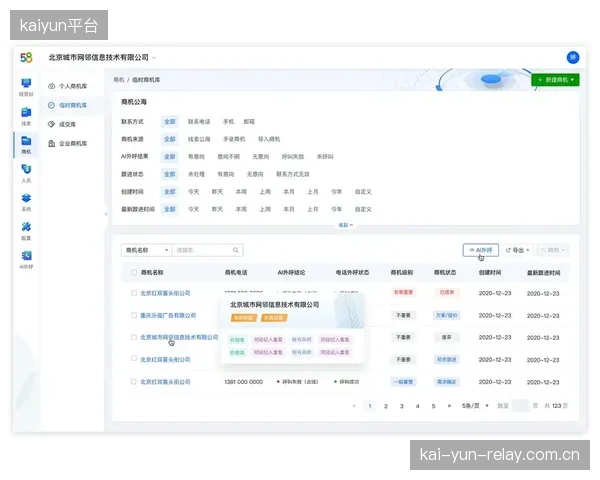Click the search magnifier icon
The height and width of the screenshot is (480, 600).
click(235, 250)
